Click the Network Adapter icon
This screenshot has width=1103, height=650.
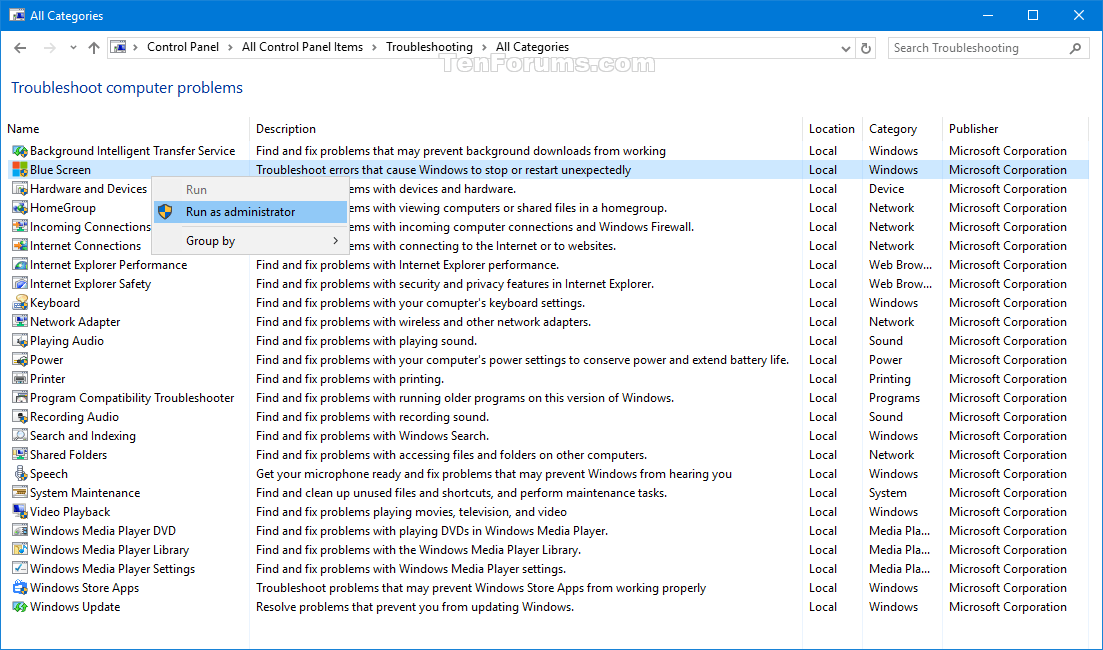pyautogui.click(x=20, y=321)
